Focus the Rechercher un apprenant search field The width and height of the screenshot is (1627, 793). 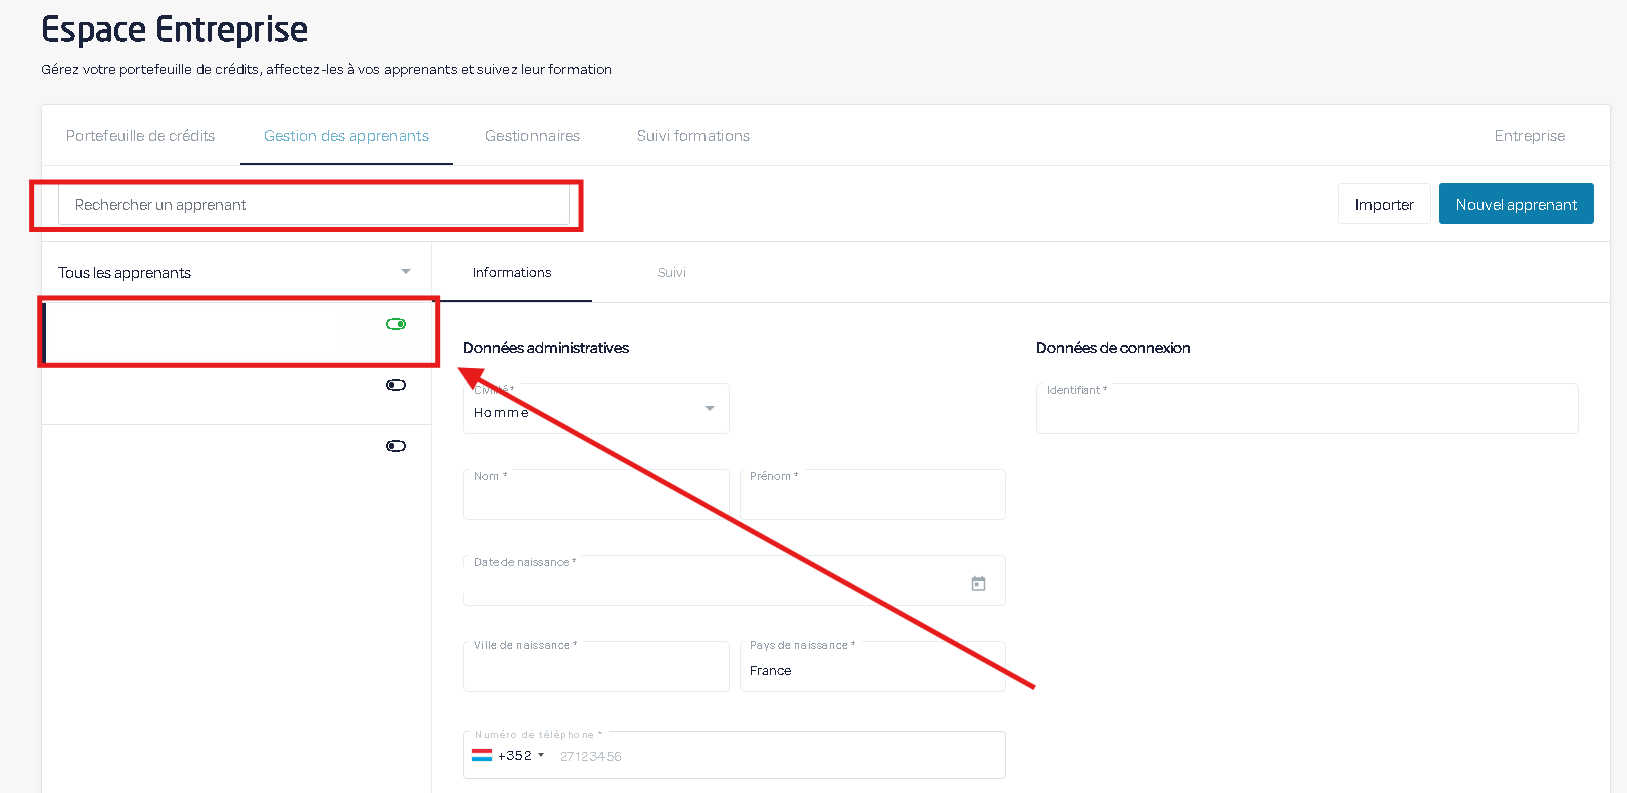click(314, 205)
